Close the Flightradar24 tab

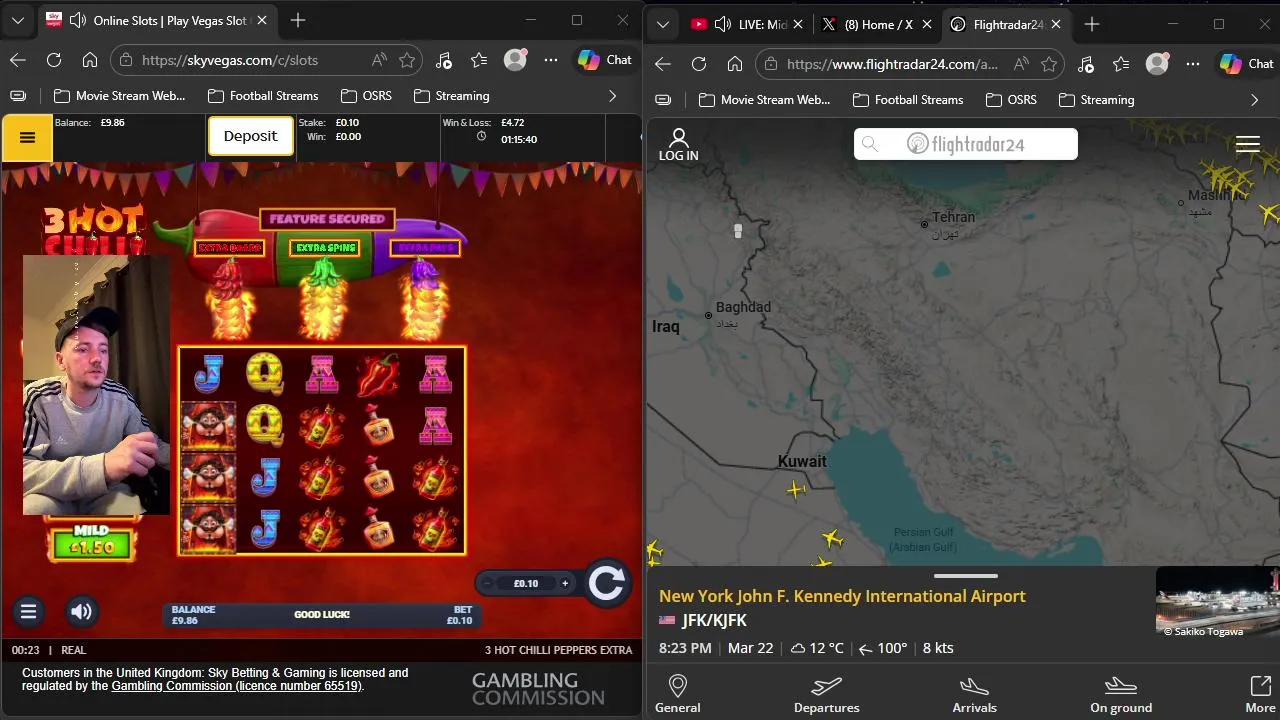[1055, 24]
